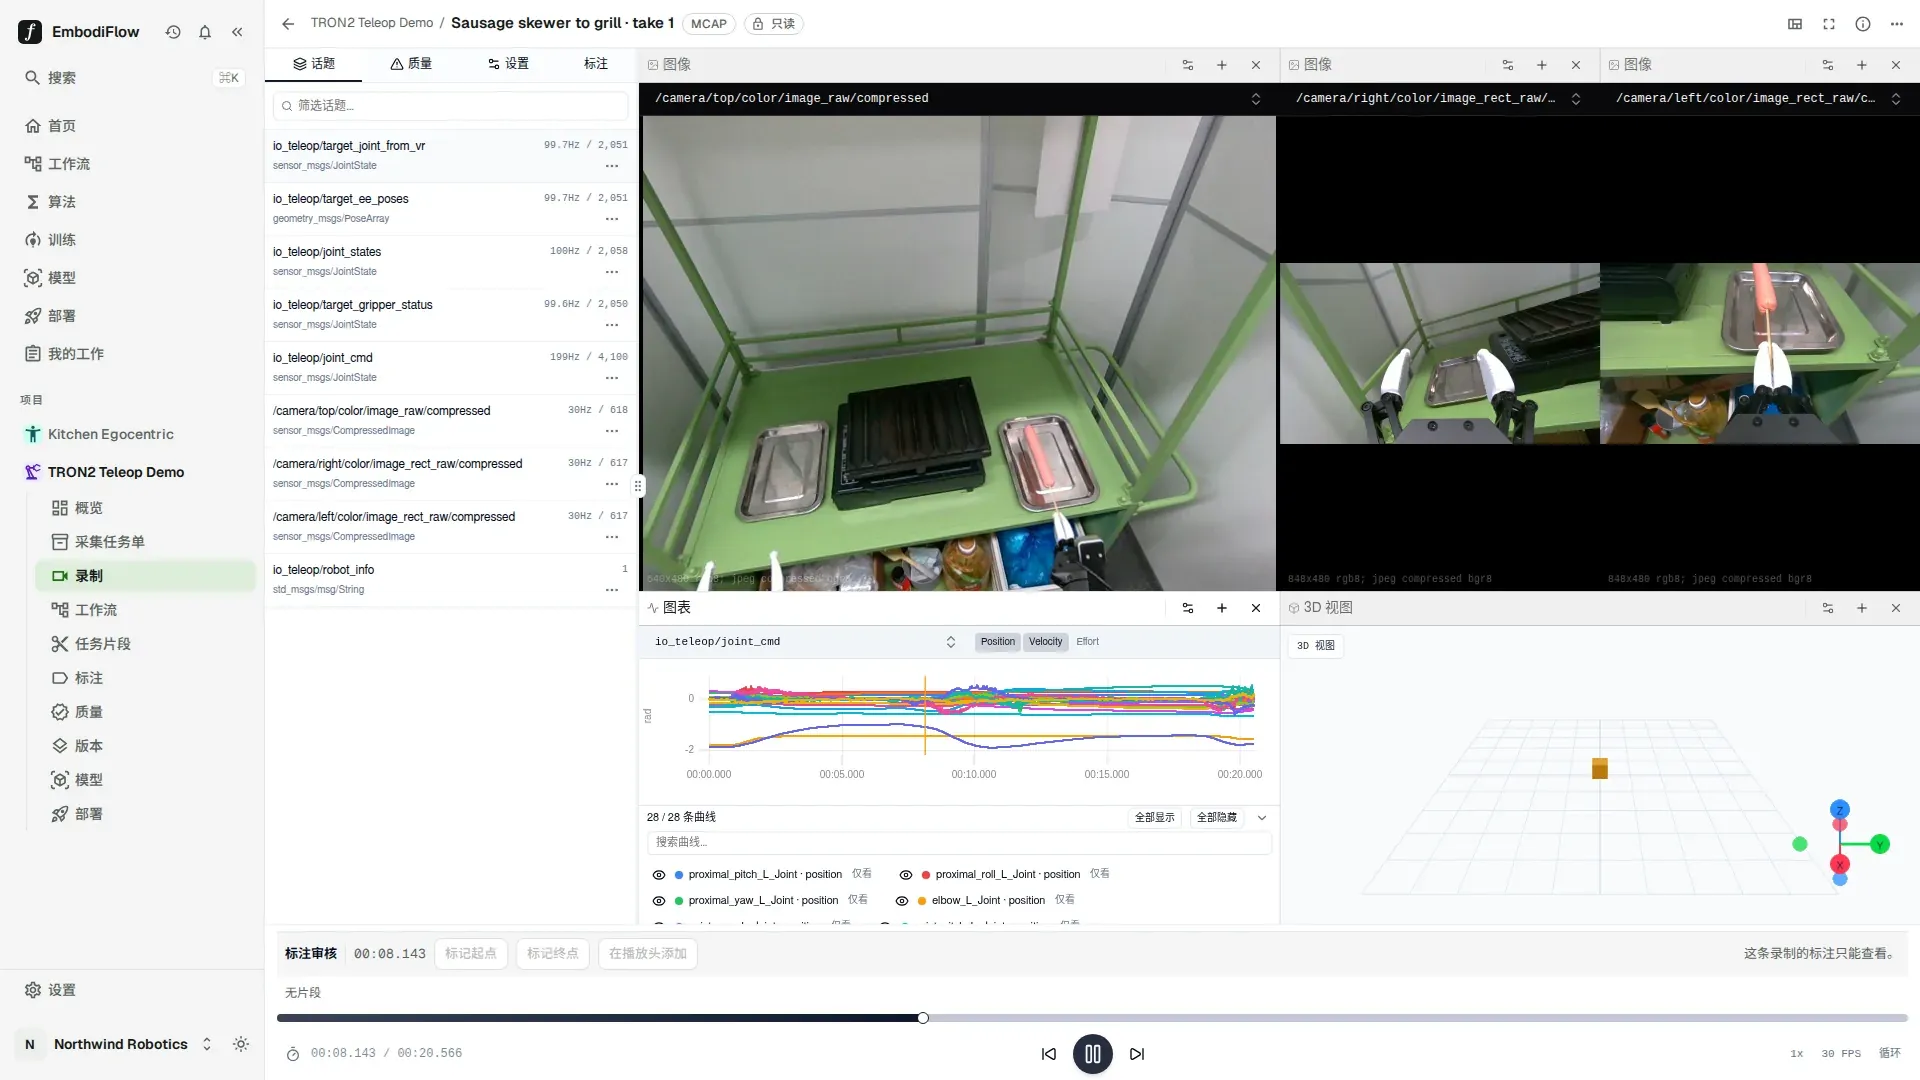This screenshot has height=1080, width=1920.
Task: Switch to the 设置 tab
Action: 508,64
